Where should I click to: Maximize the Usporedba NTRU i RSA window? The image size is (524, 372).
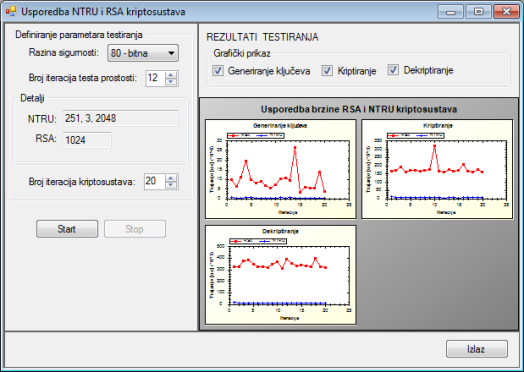478,12
